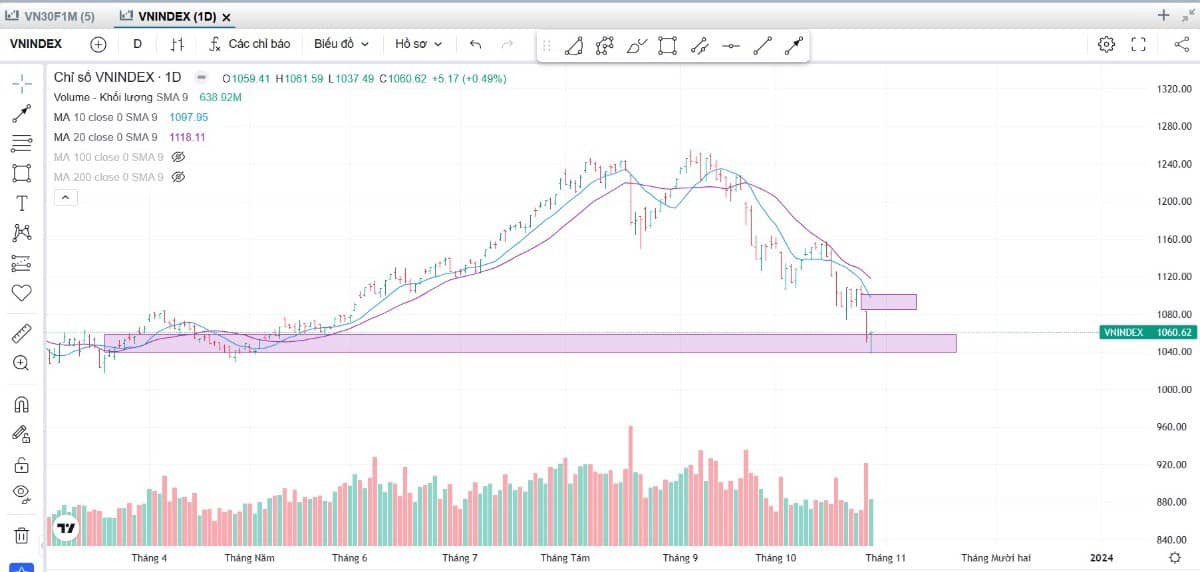Select rectangle tool in floating toolbar

point(668,45)
